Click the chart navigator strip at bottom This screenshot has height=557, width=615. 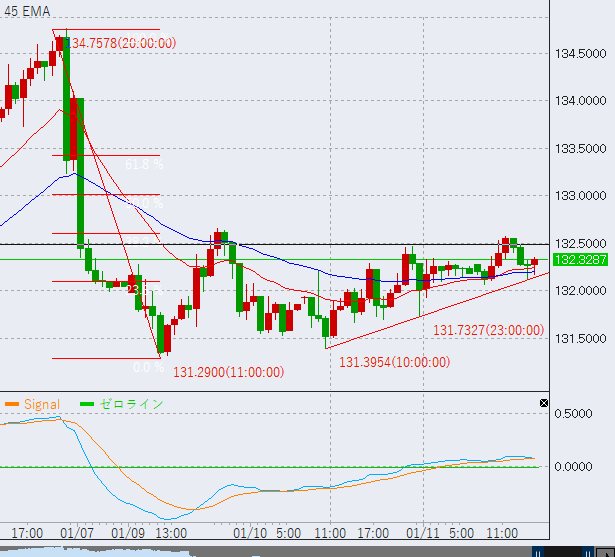300,551
